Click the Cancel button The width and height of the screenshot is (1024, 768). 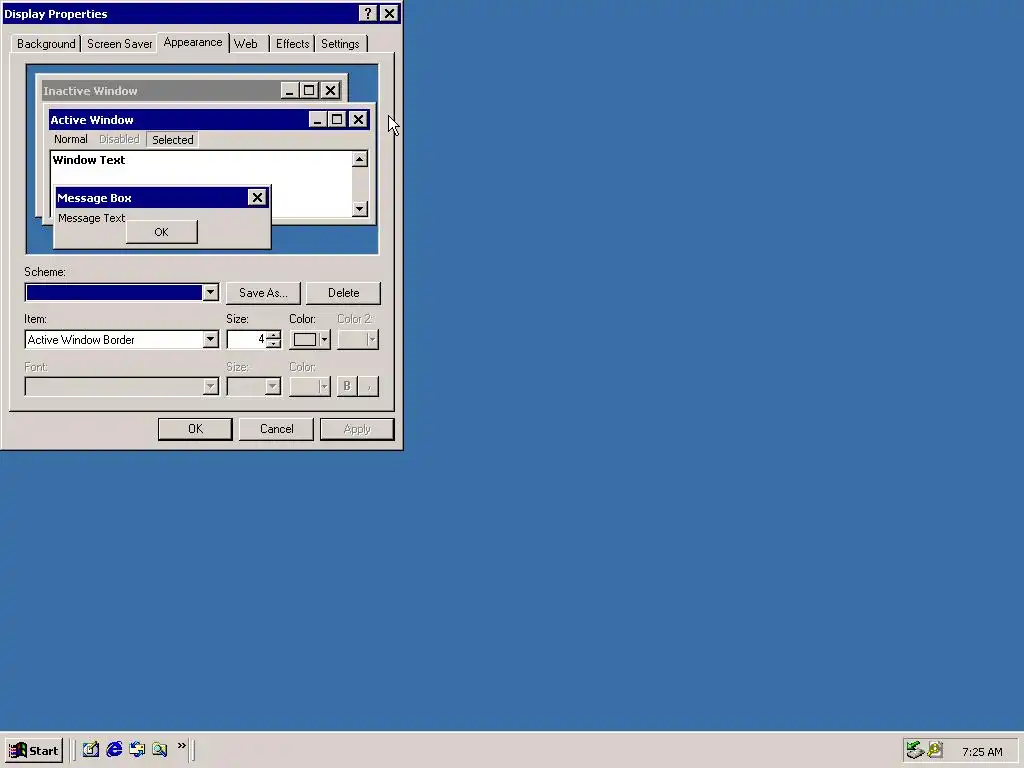point(276,429)
